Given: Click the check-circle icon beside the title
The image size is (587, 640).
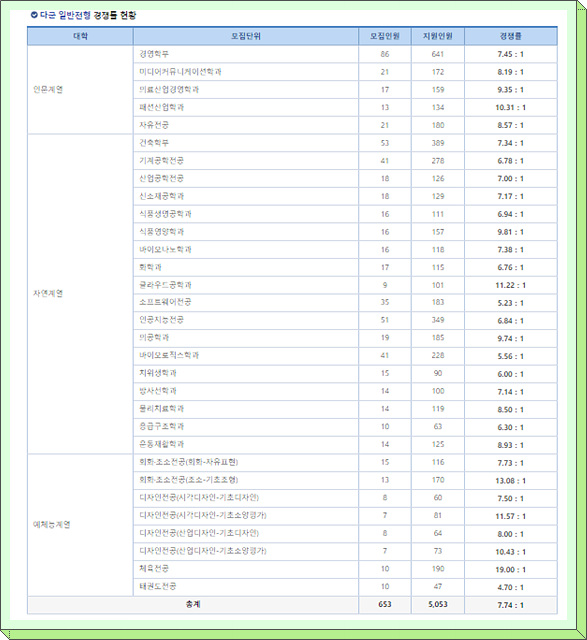Looking at the screenshot, I should click(x=34, y=15).
